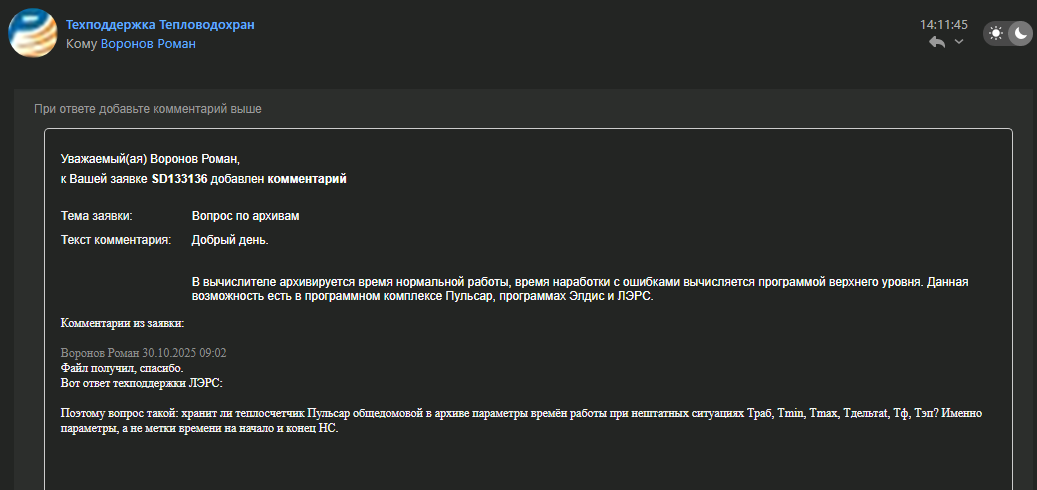Screen dimensions: 1037x490
Task: Click the salutation Уважаемый(ая) Воронов Роман
Action: (150, 158)
